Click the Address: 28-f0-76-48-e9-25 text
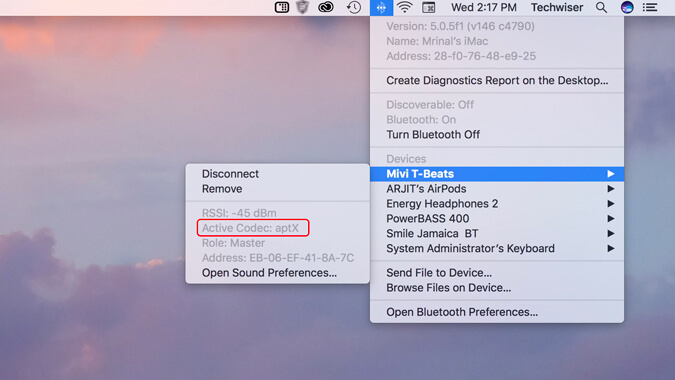Viewport: 675px width, 380px height. [x=461, y=56]
